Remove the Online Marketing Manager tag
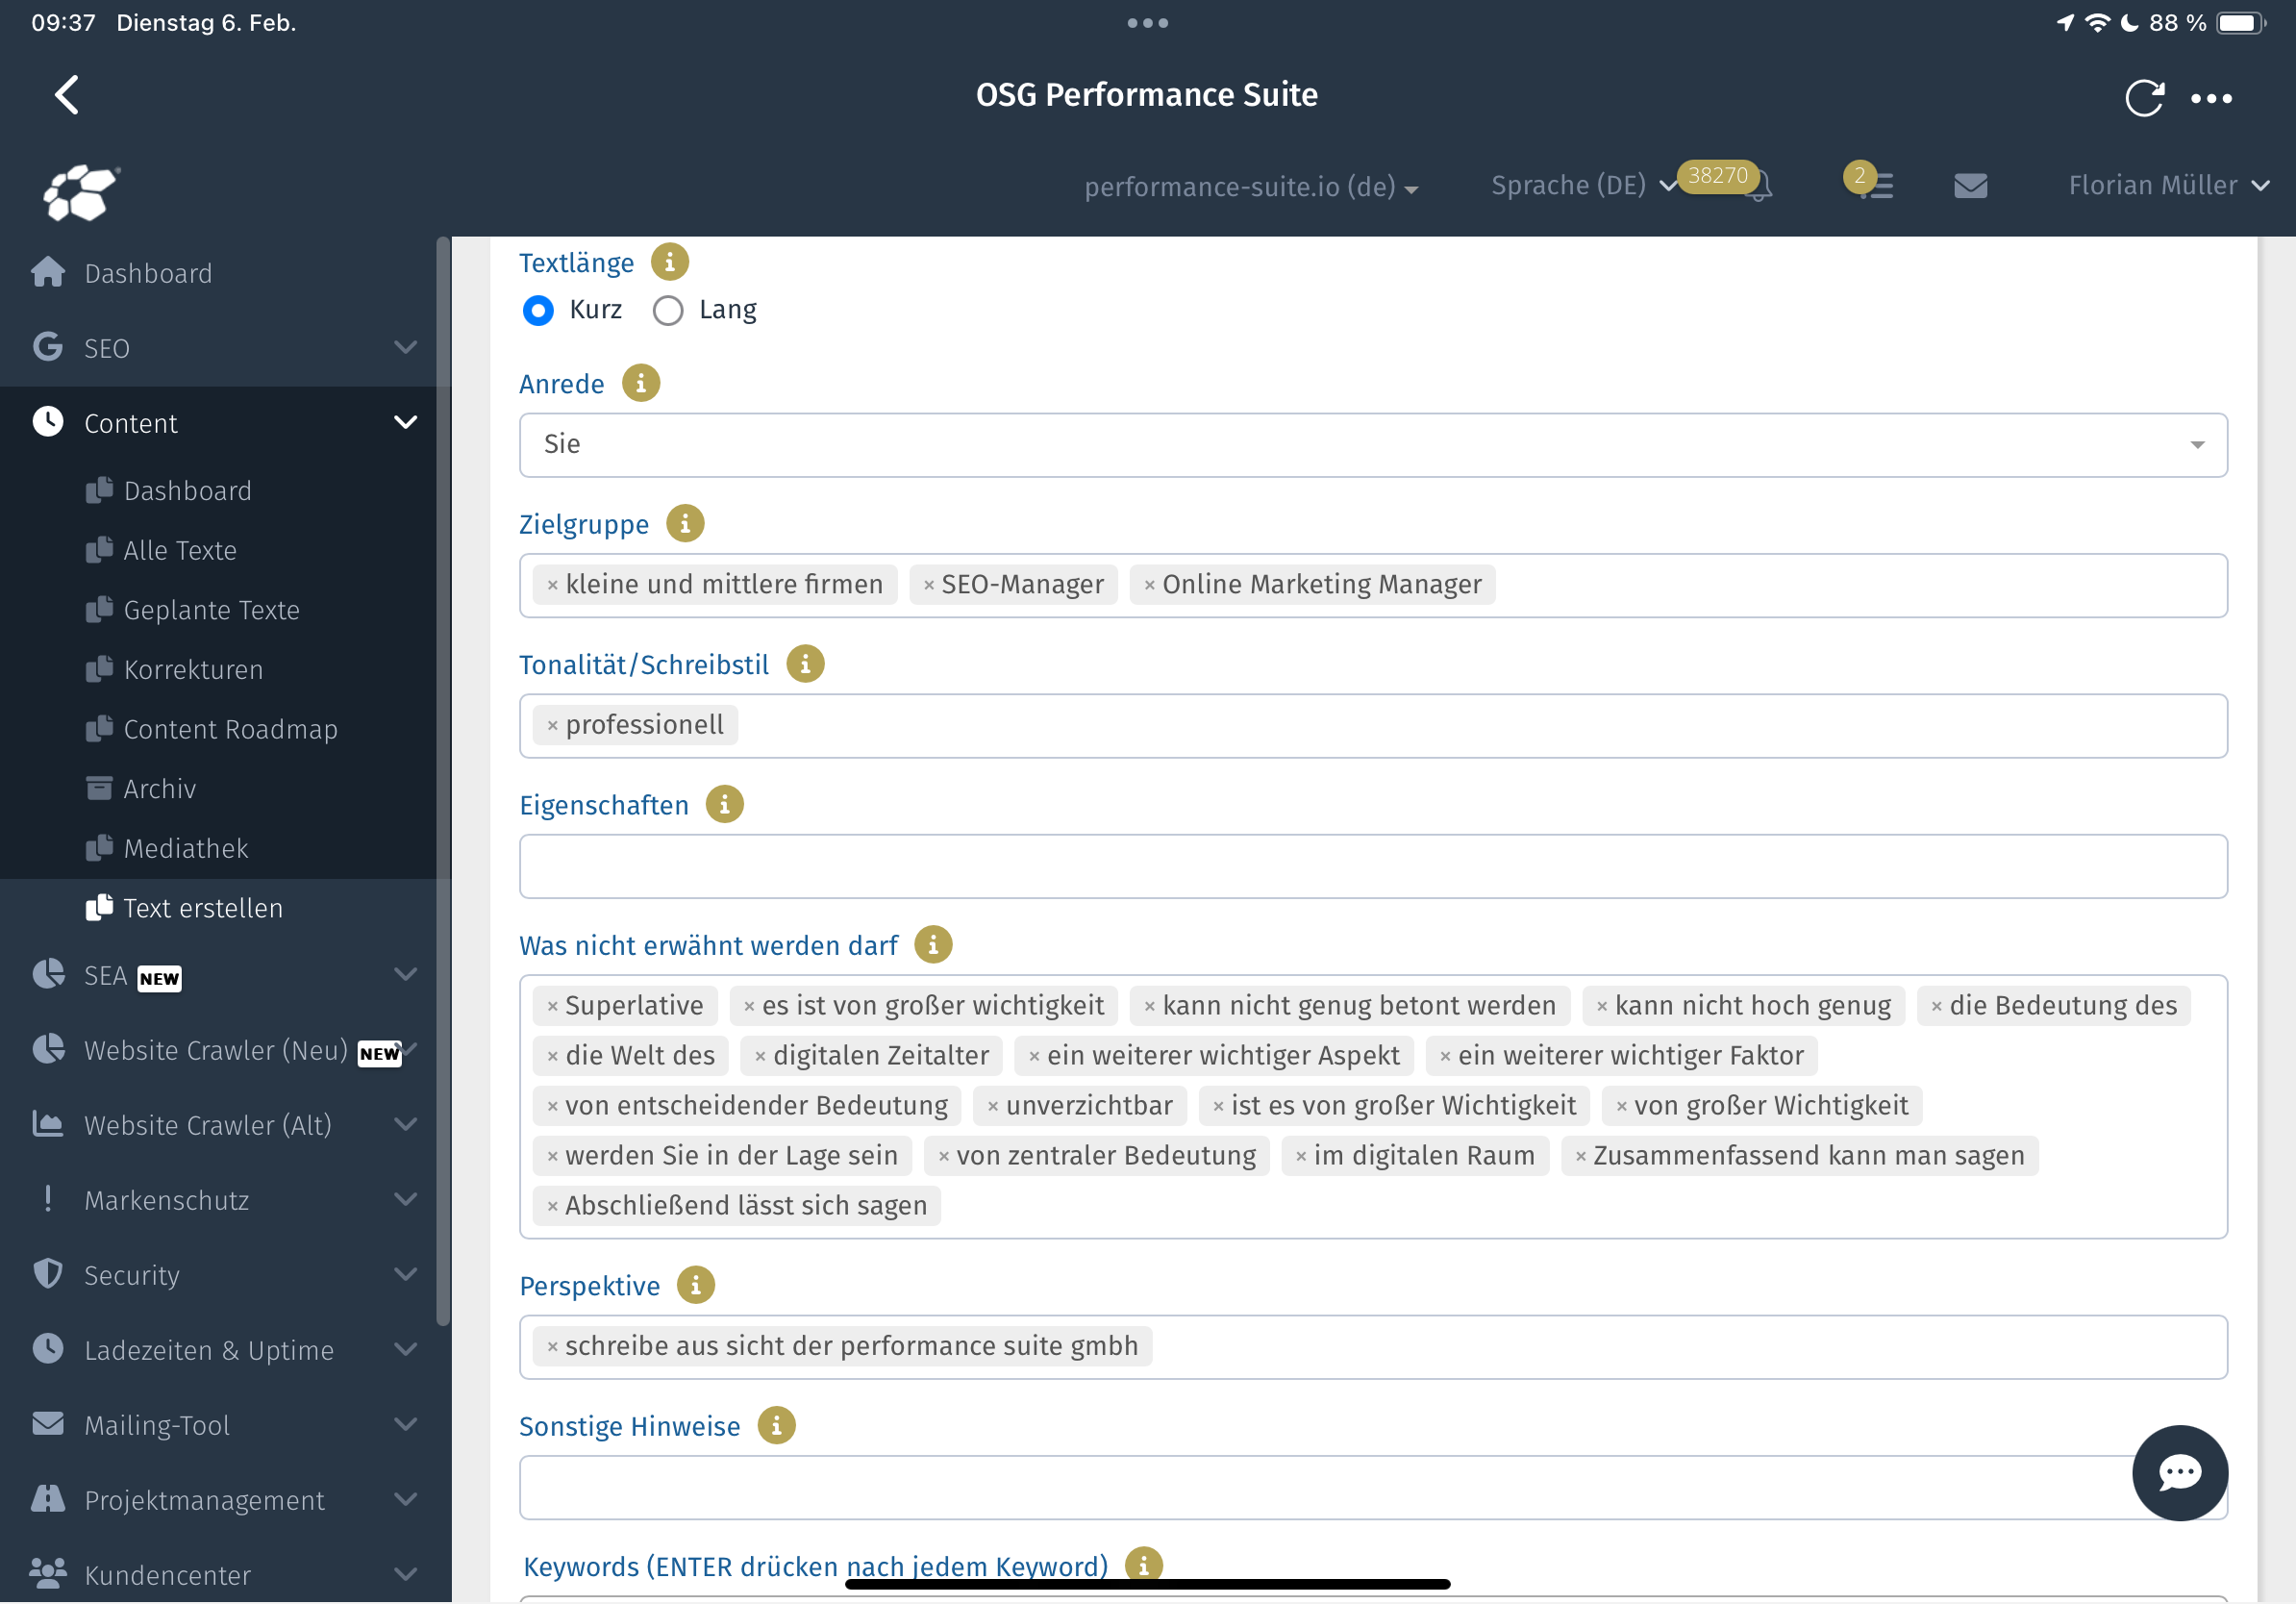The image size is (2296, 1604). click(x=1150, y=585)
